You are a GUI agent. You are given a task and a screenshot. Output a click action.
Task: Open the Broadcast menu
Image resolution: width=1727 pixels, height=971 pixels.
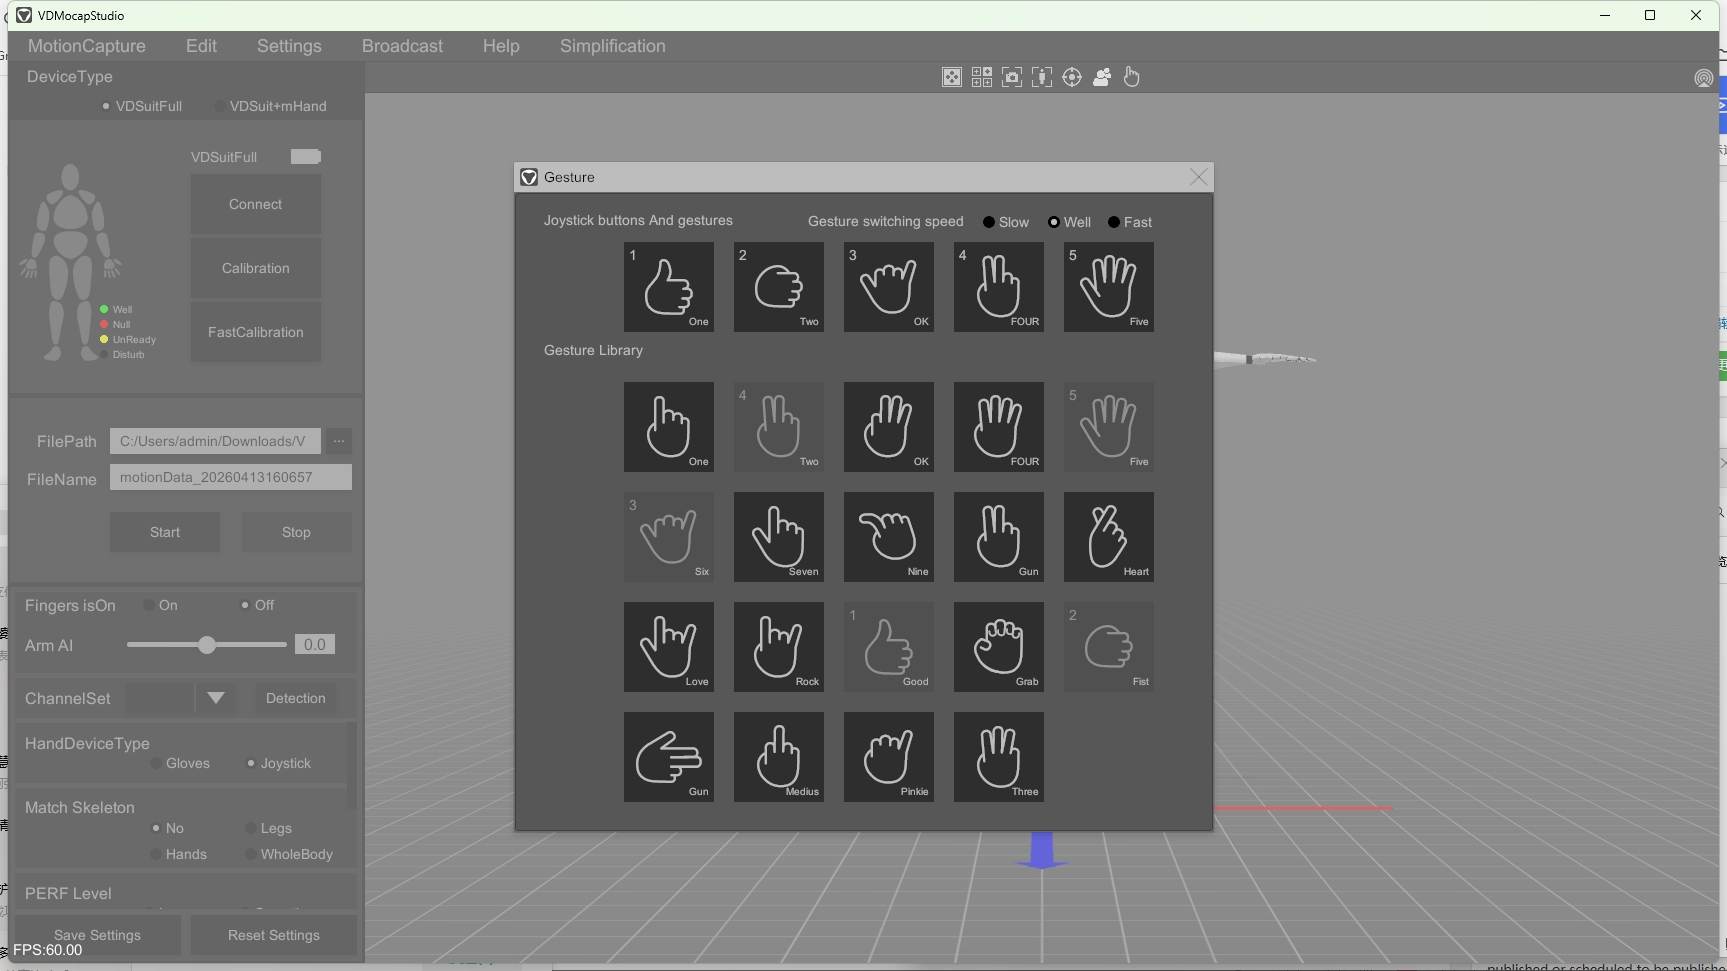[402, 46]
